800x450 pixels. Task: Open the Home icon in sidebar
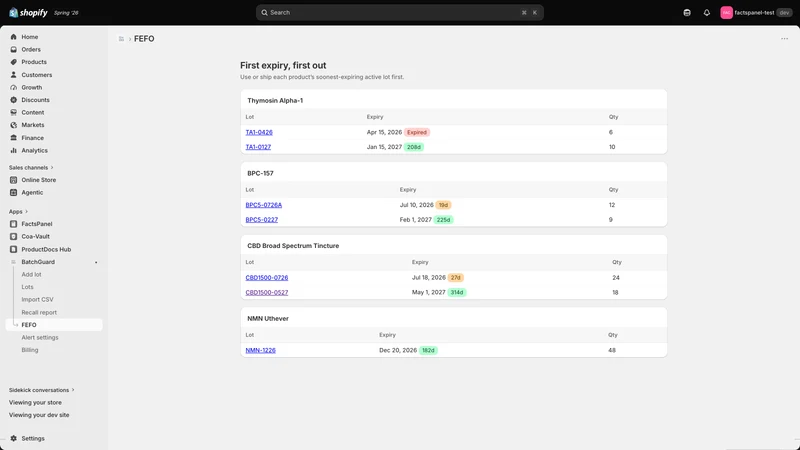click(14, 37)
